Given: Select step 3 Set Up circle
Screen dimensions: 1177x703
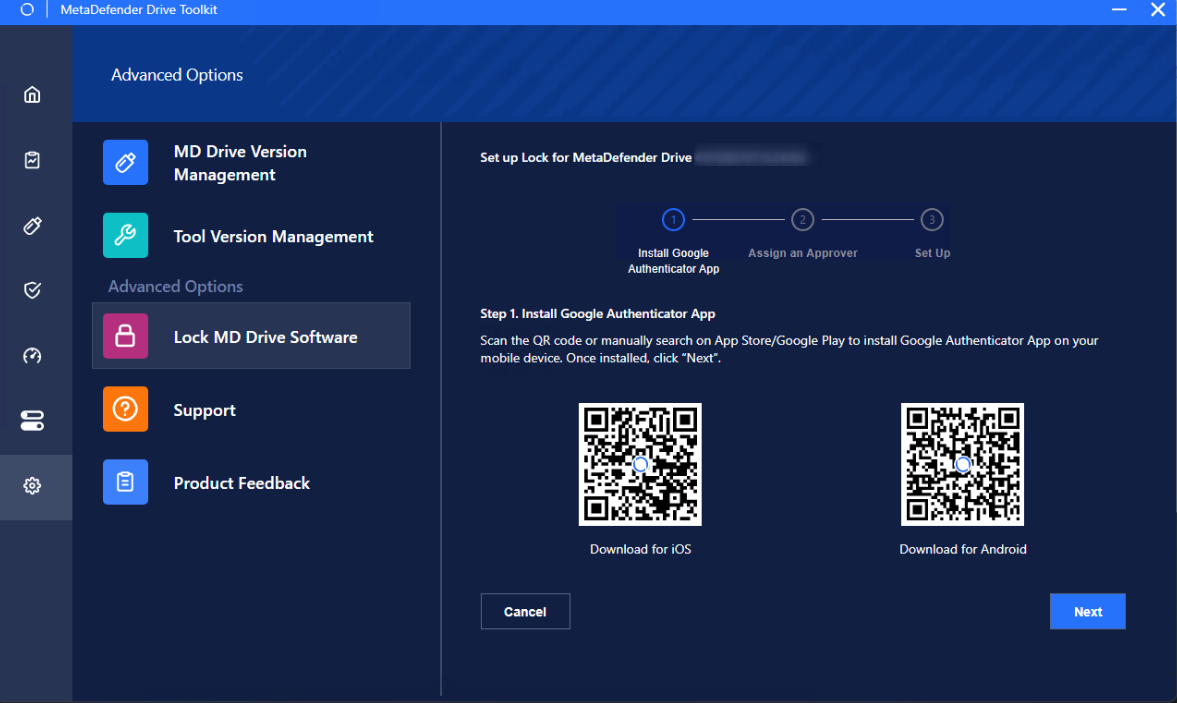Looking at the screenshot, I should click(x=932, y=220).
